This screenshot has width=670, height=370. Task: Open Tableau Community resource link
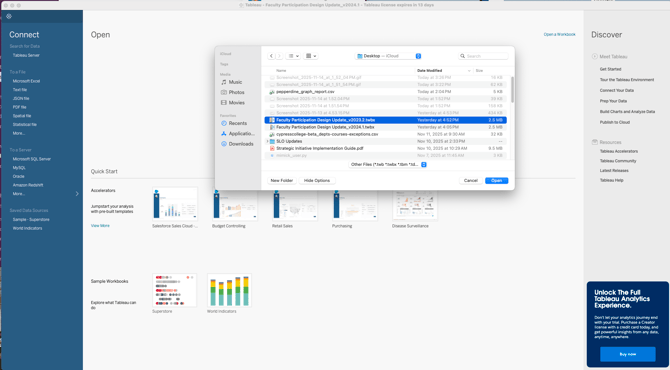pyautogui.click(x=618, y=161)
